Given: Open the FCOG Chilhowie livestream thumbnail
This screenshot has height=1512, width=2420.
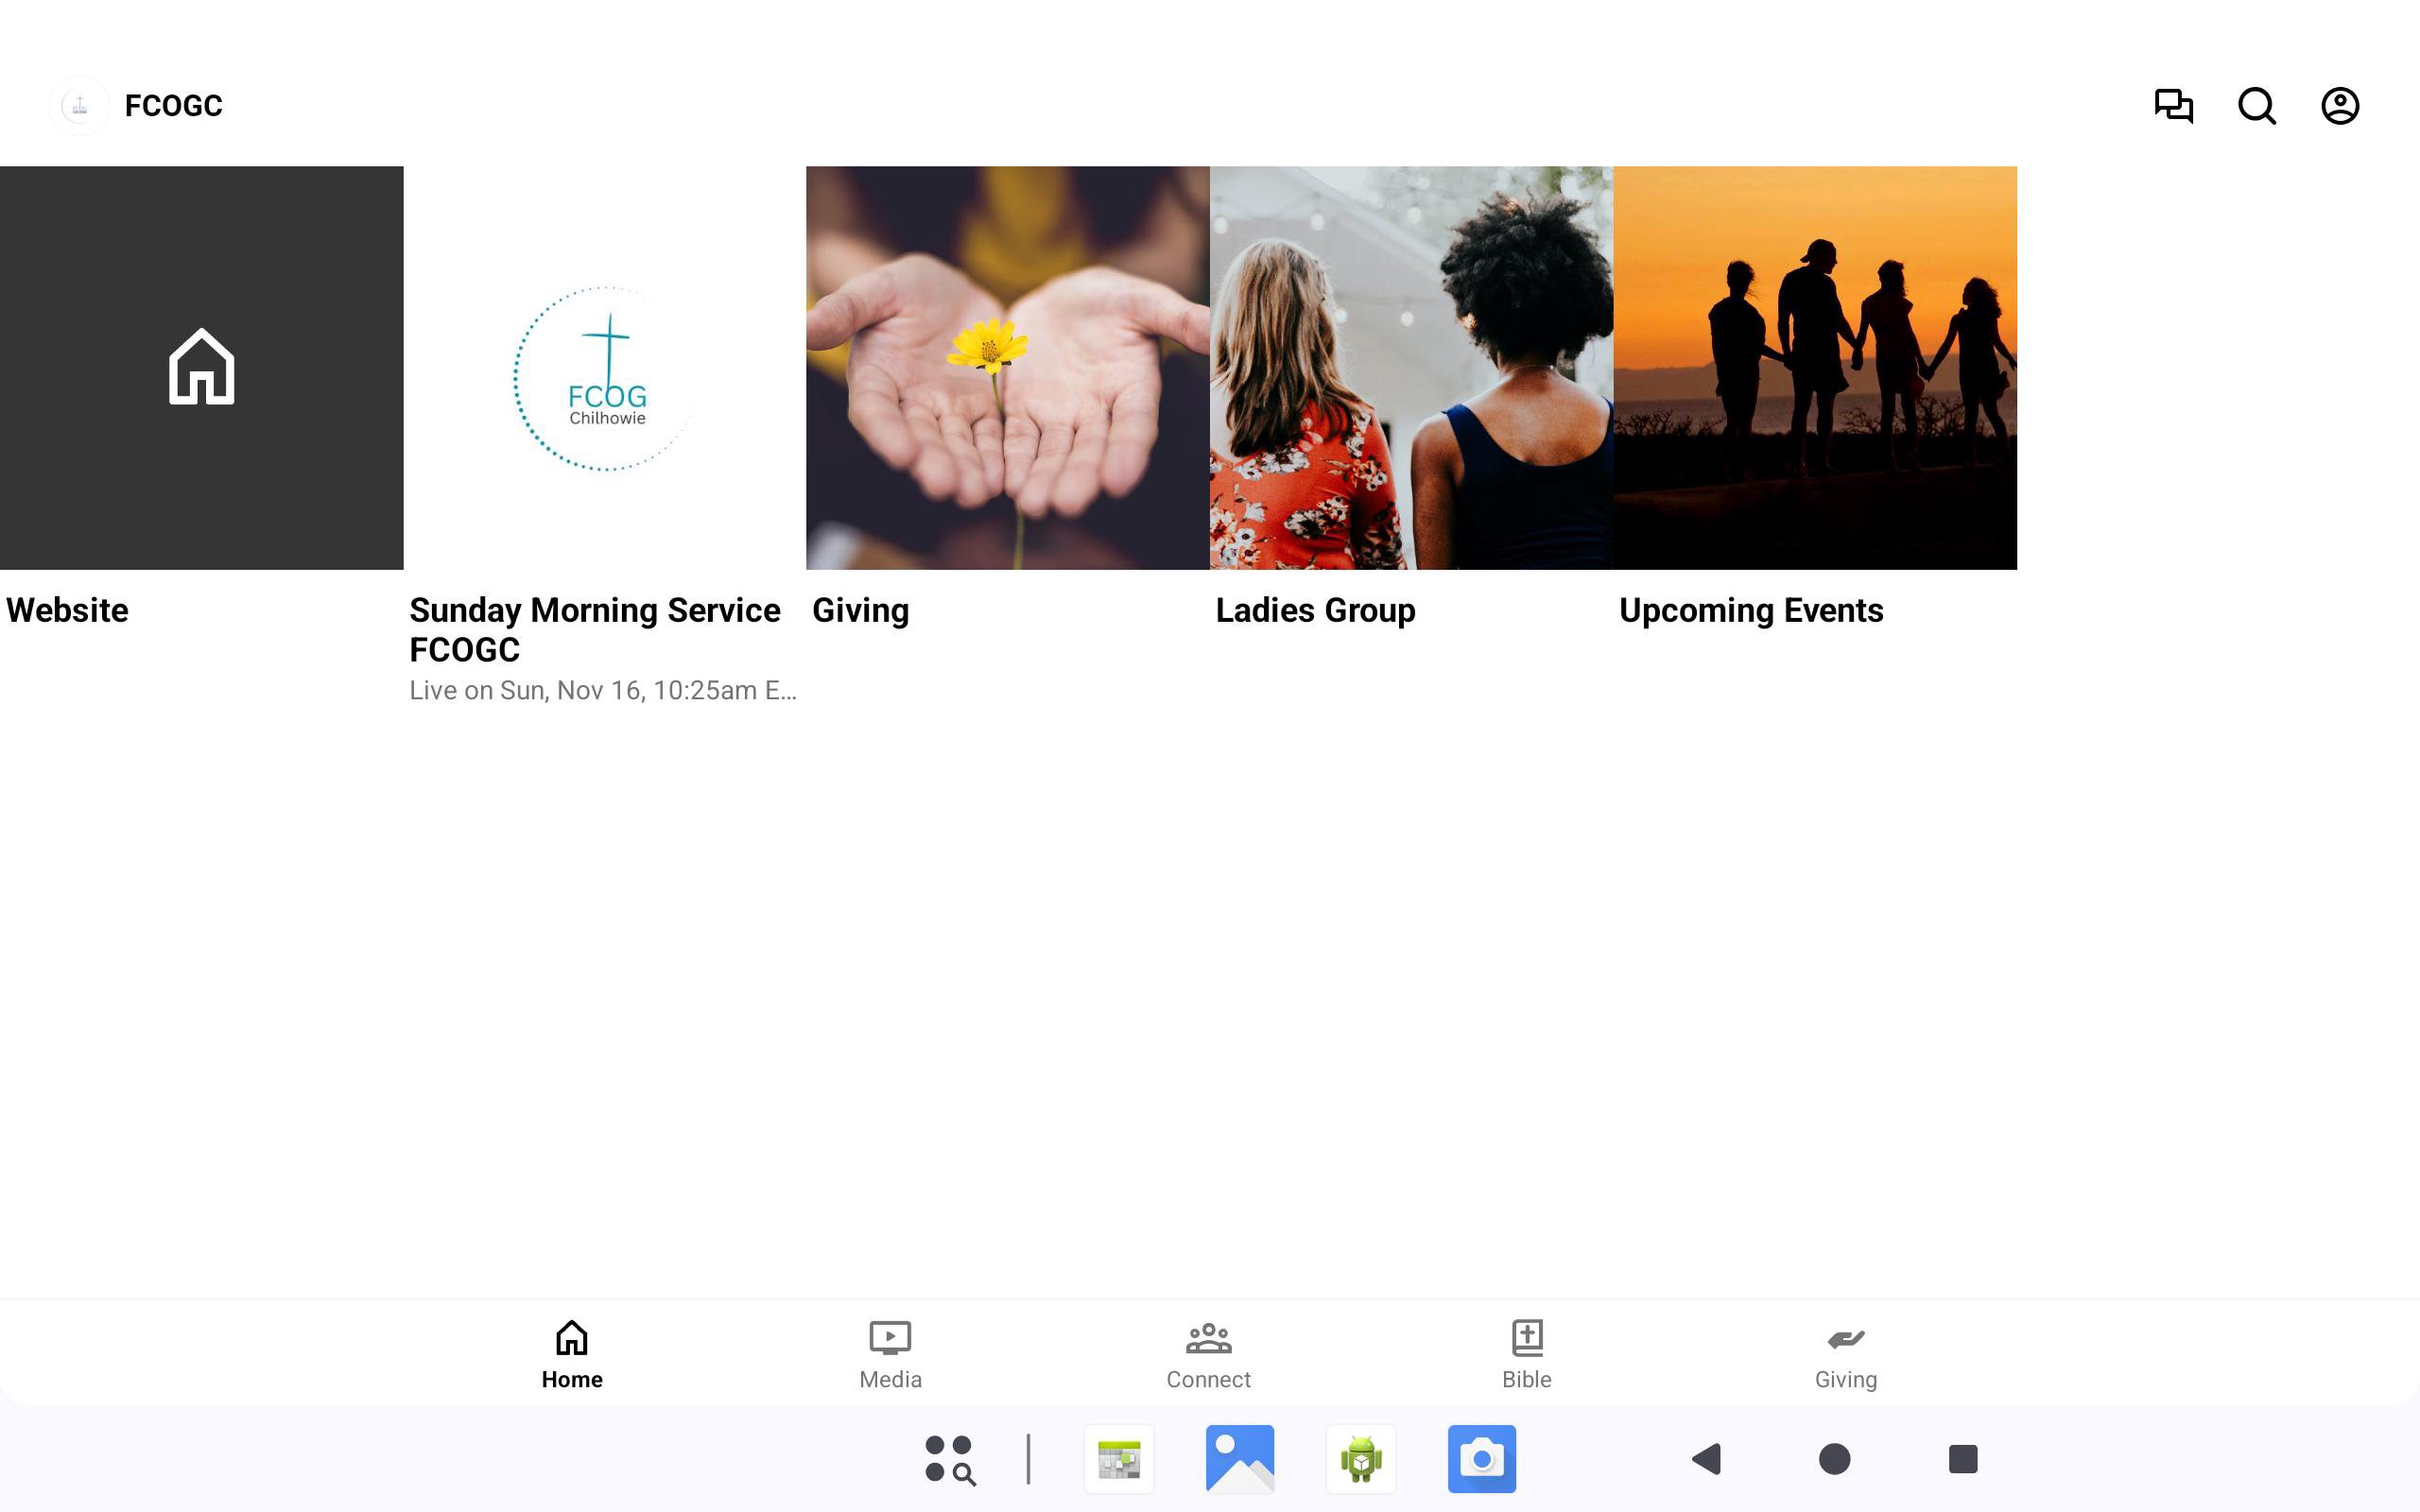Looking at the screenshot, I should 605,367.
